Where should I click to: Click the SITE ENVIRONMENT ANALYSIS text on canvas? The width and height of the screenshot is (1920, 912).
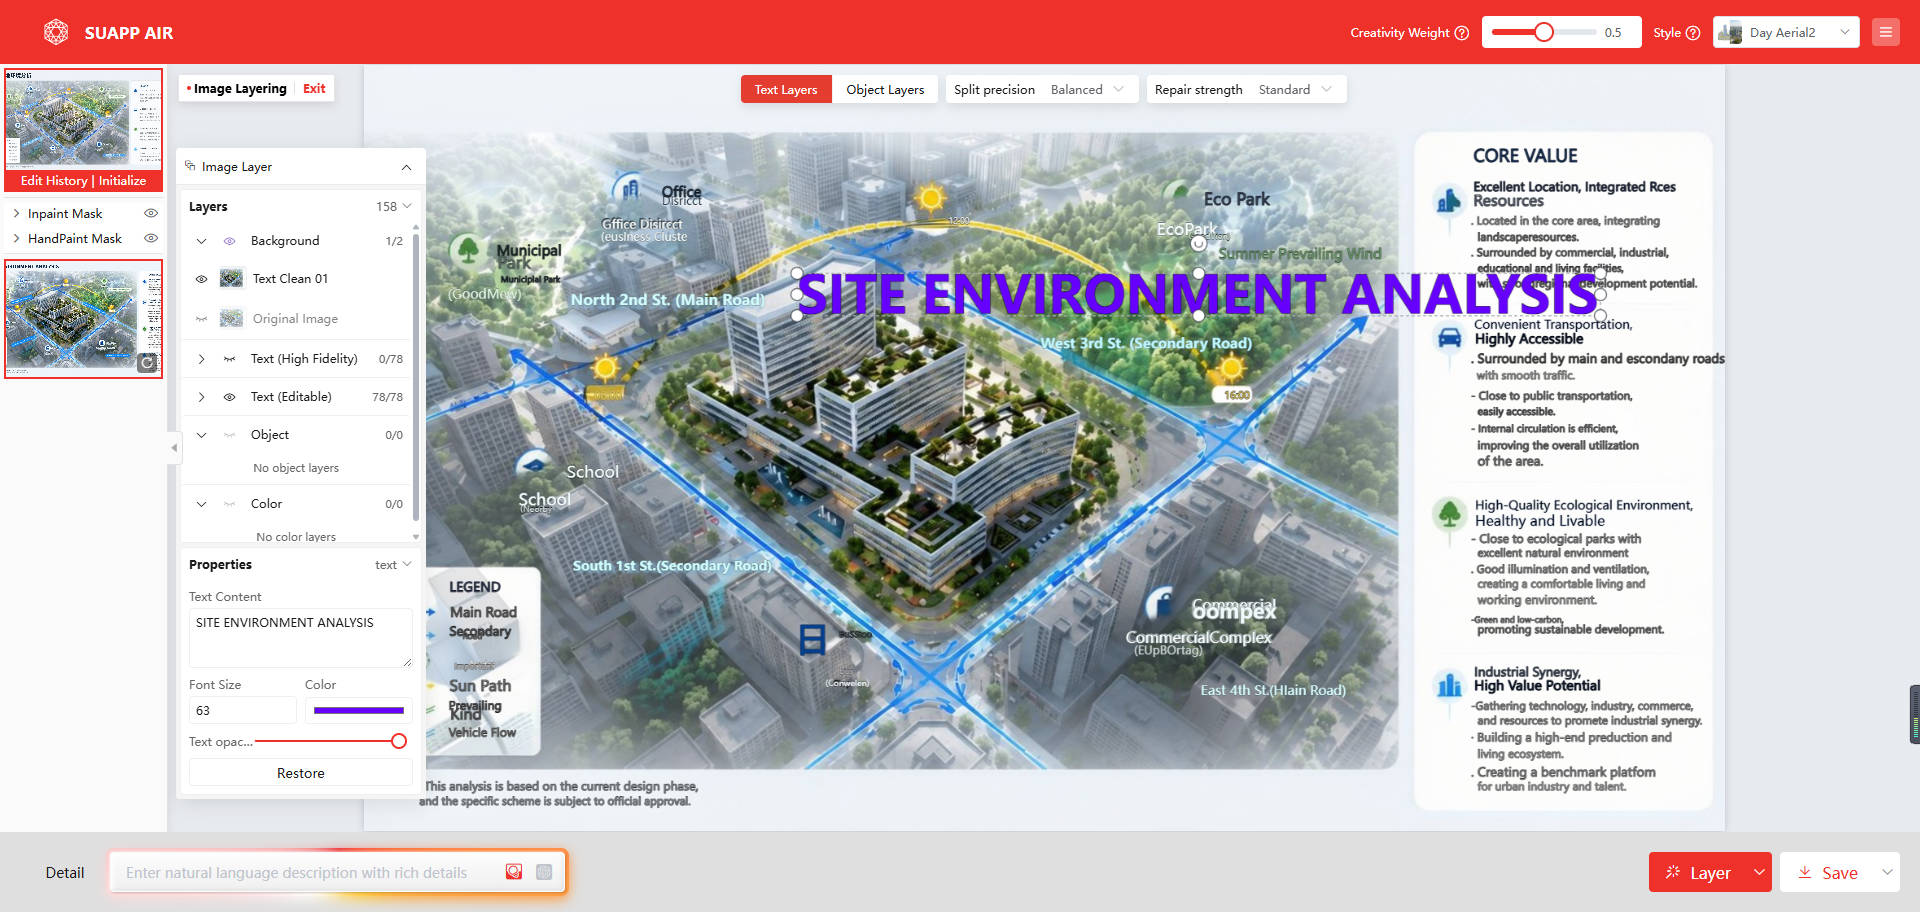coord(1198,294)
